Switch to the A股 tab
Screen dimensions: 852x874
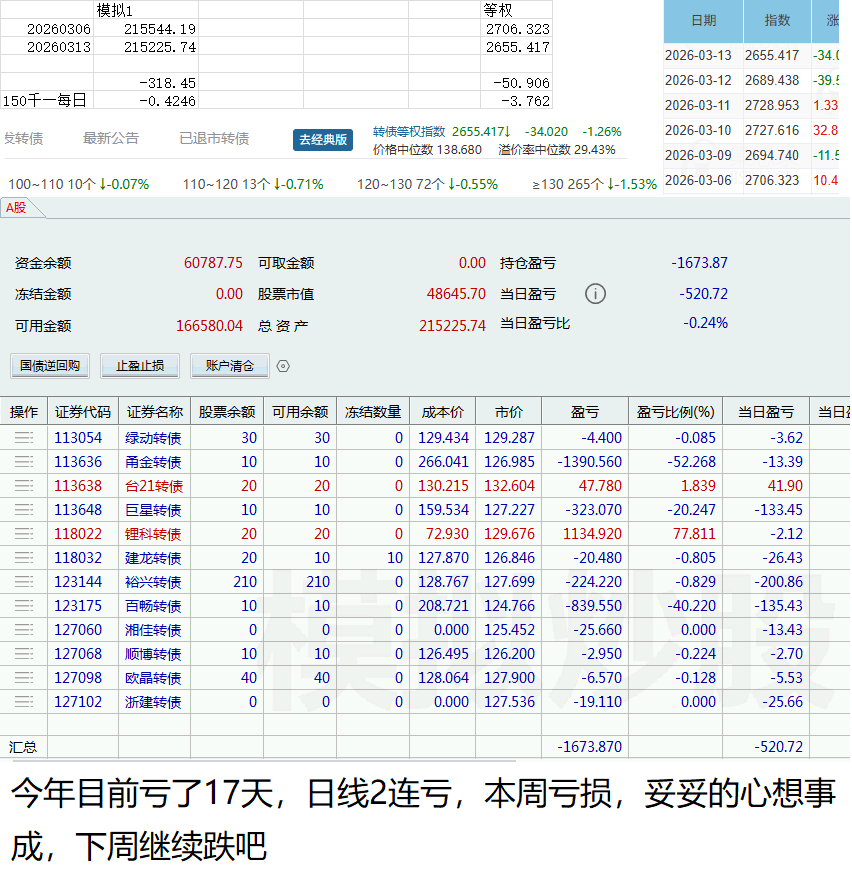pos(16,208)
